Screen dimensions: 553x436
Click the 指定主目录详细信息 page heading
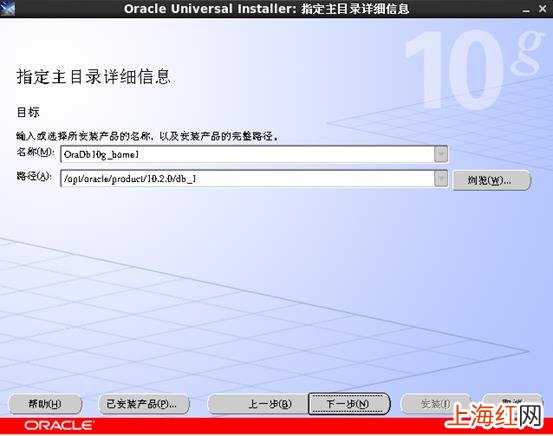(x=94, y=77)
